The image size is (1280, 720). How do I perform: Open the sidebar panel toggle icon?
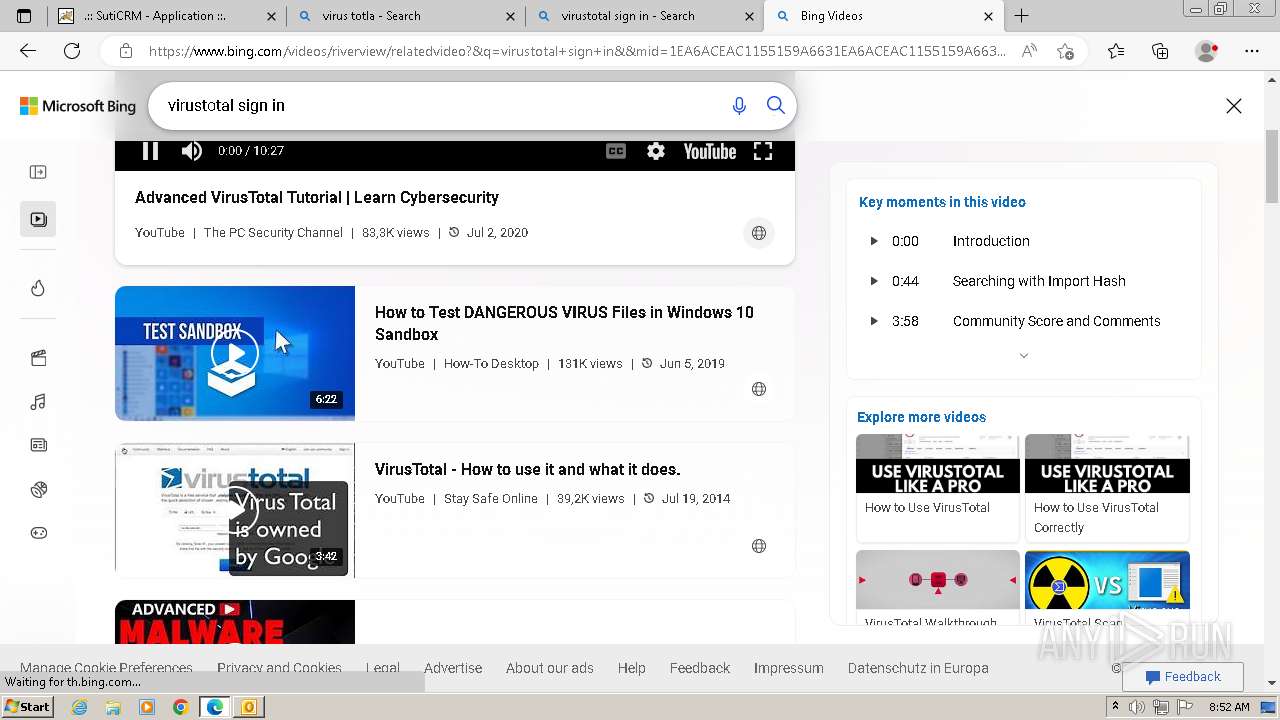[38, 172]
